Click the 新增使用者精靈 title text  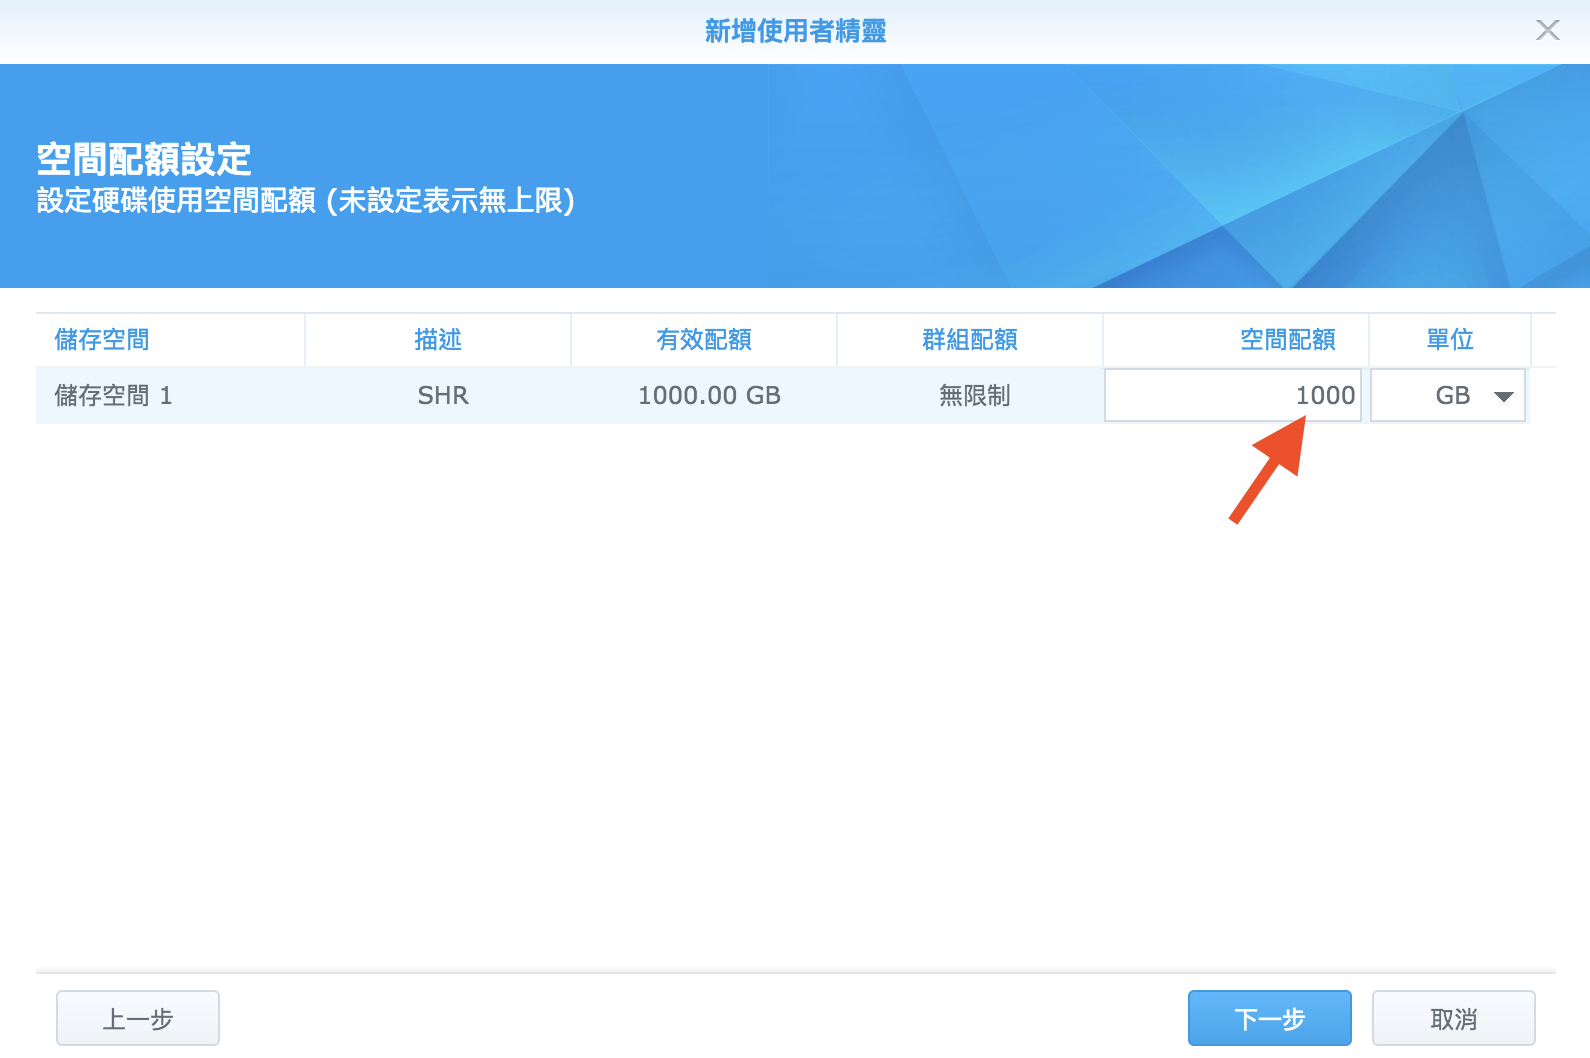point(795,31)
